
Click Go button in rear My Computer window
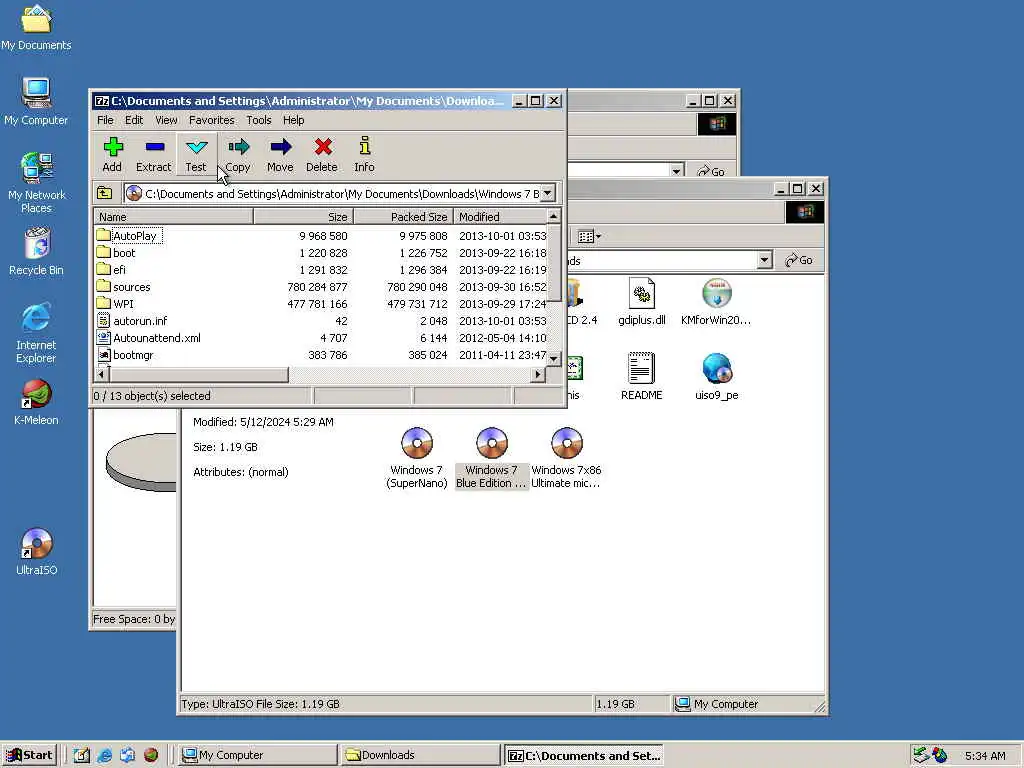tap(712, 171)
